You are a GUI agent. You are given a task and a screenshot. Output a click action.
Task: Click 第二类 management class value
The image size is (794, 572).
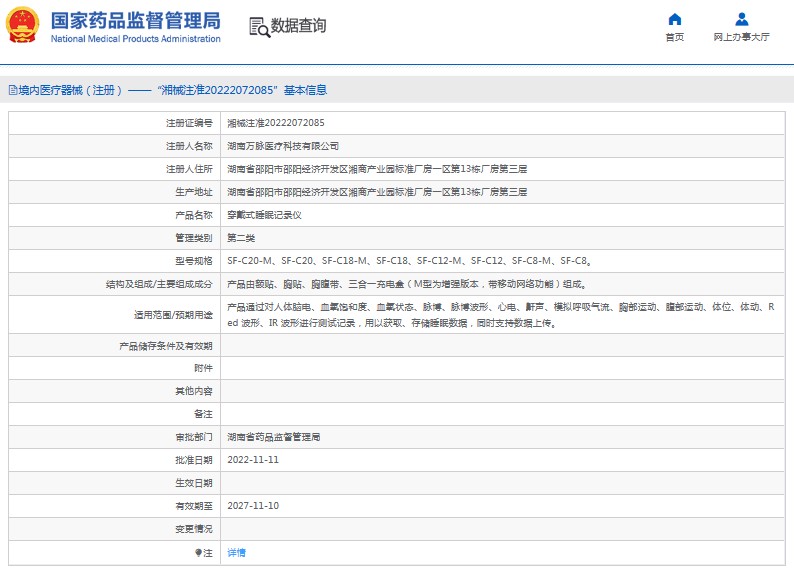tap(241, 238)
